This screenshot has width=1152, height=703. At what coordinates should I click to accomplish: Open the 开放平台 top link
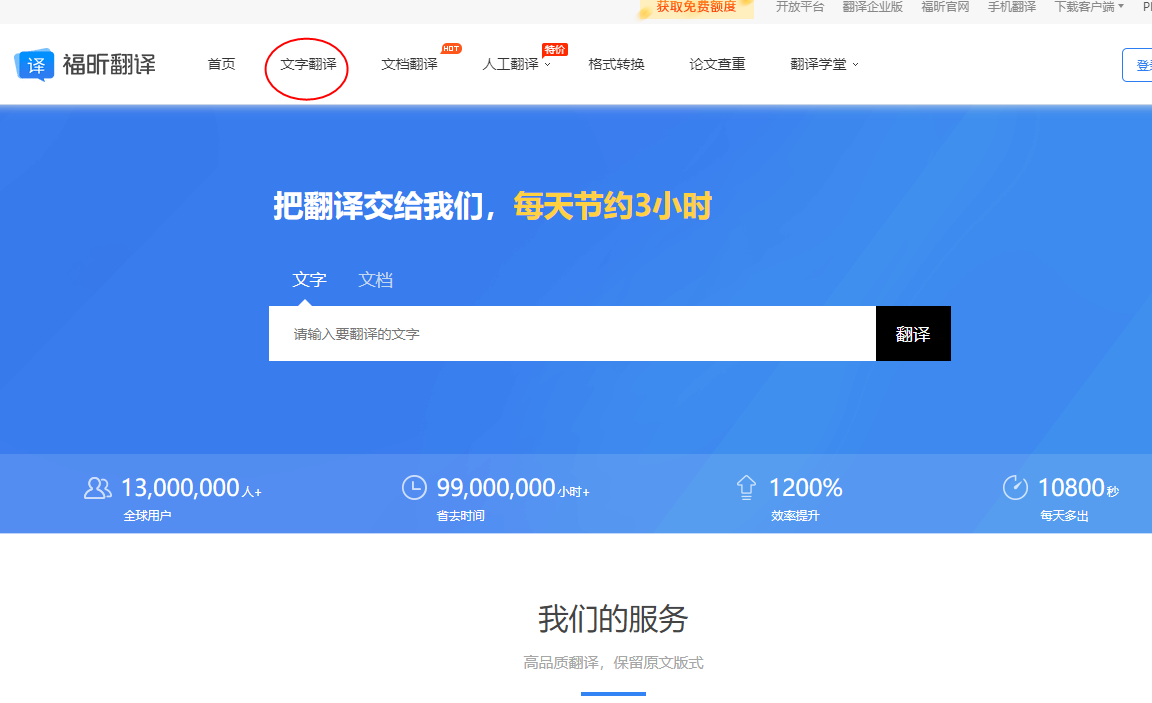click(x=800, y=7)
